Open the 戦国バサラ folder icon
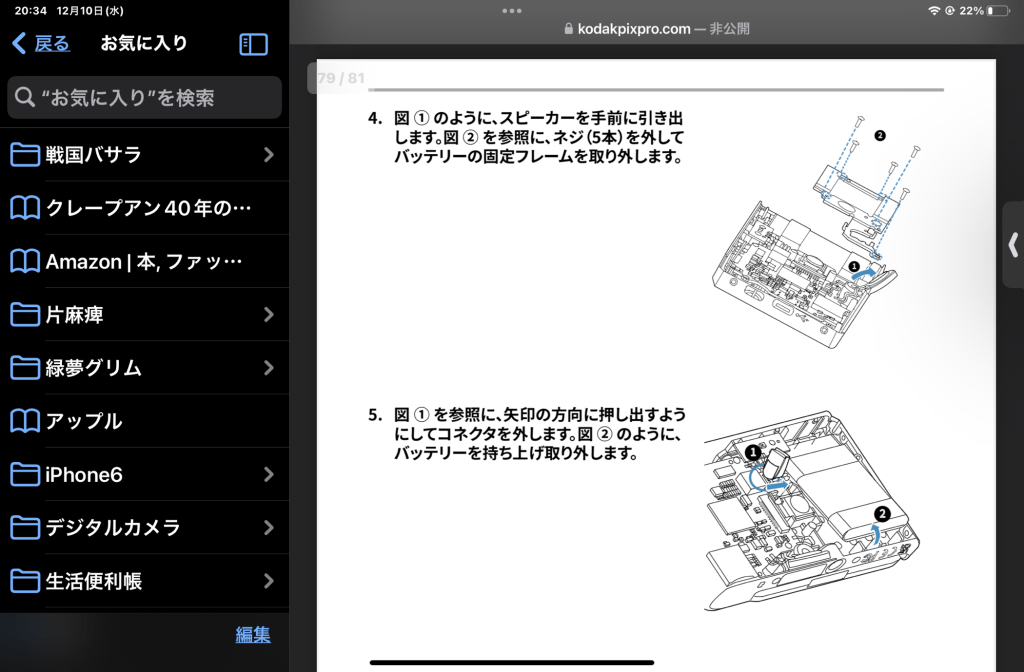The width and height of the screenshot is (1024, 672). tap(24, 155)
